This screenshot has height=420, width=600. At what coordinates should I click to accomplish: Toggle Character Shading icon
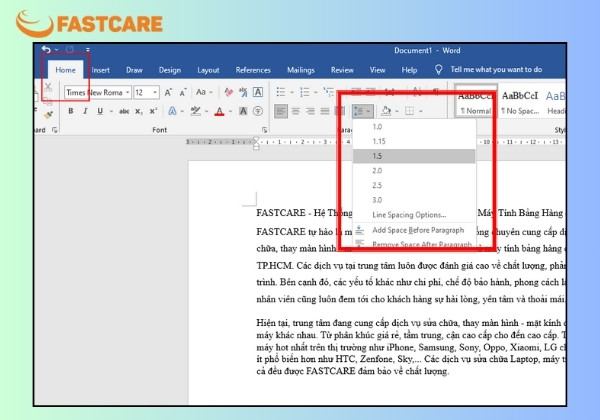click(x=243, y=111)
